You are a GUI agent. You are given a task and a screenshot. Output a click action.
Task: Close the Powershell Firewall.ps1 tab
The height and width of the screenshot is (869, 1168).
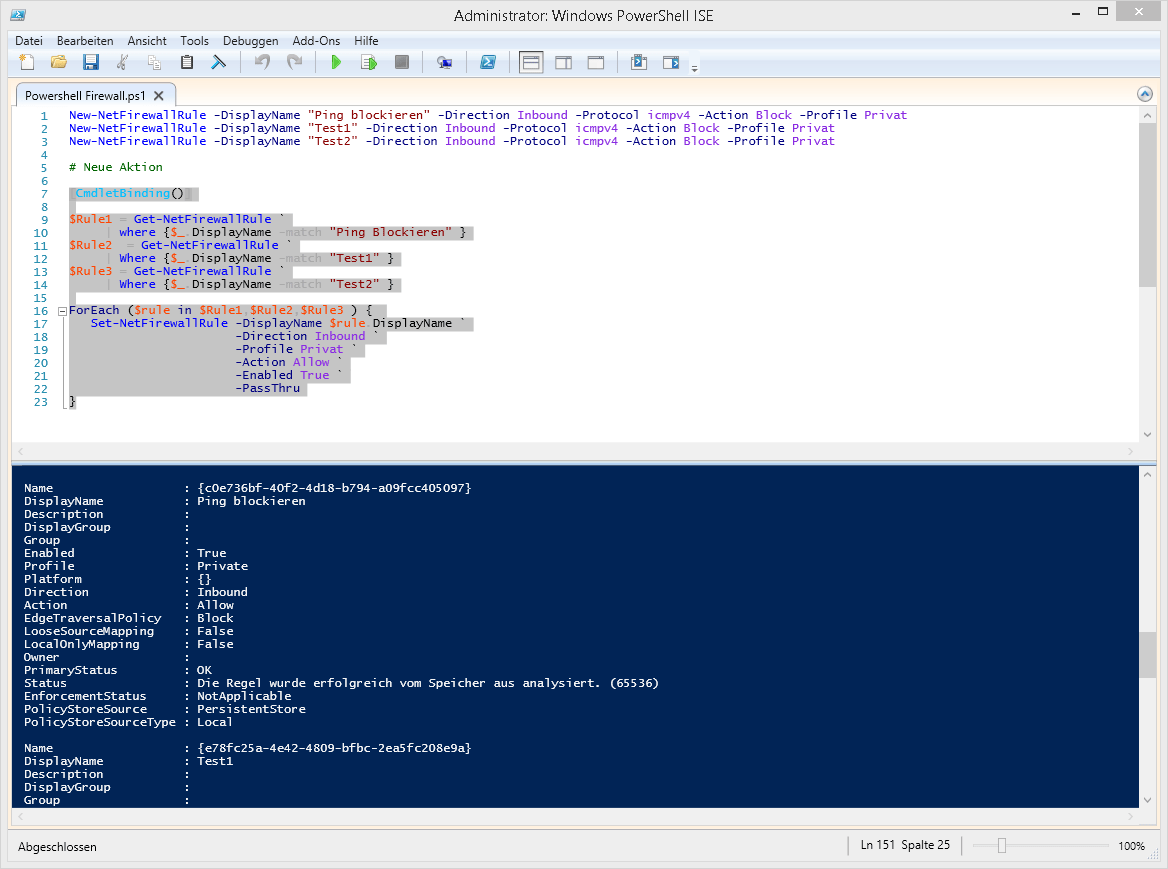(x=160, y=96)
